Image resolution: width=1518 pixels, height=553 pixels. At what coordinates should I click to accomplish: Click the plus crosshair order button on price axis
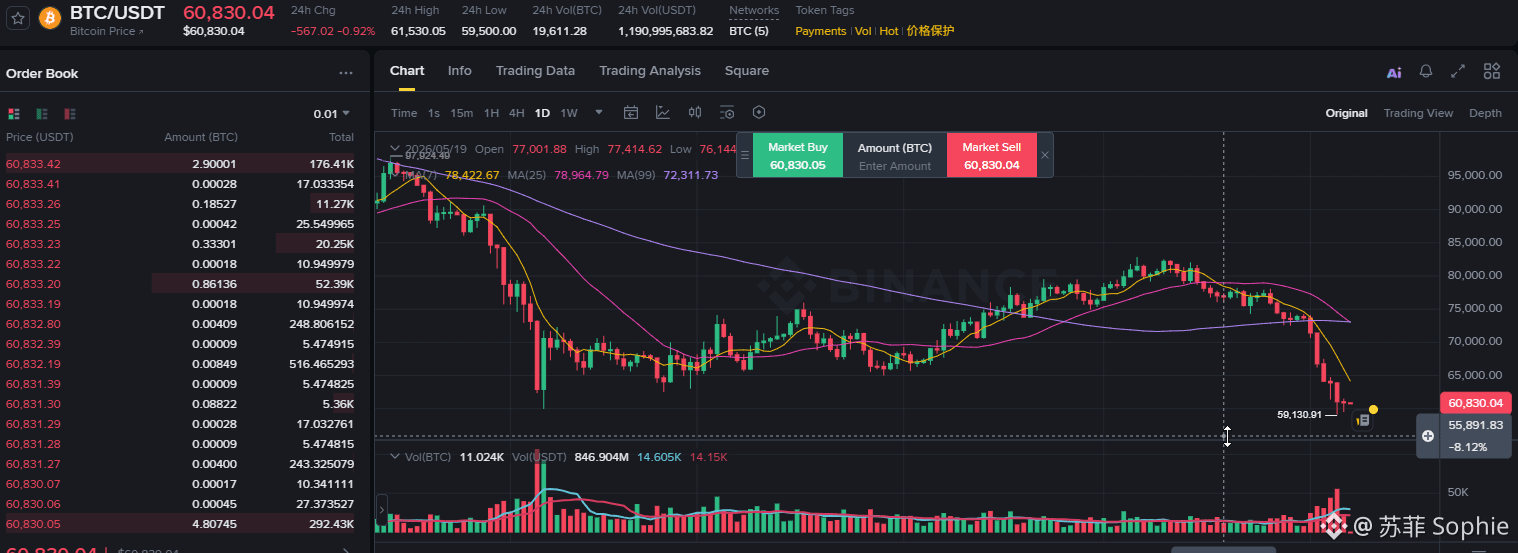(x=1428, y=436)
